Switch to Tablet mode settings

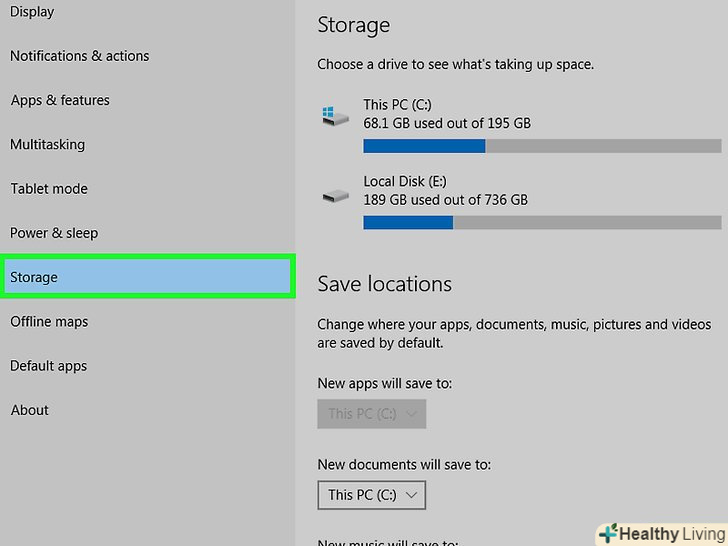click(49, 189)
